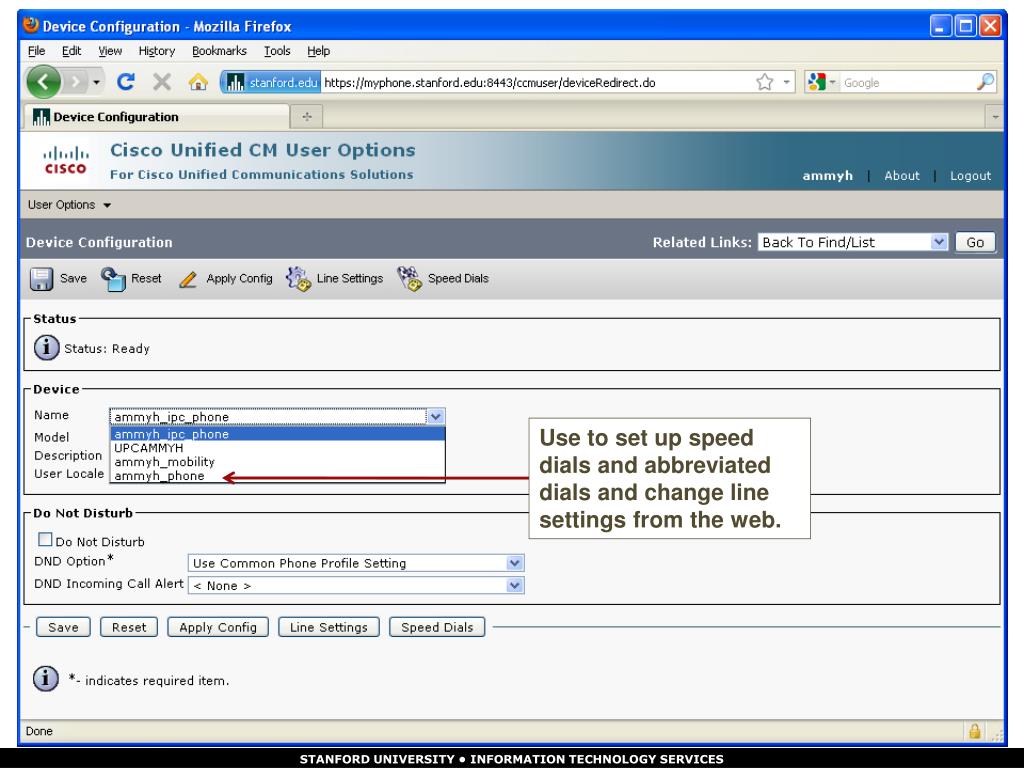This screenshot has height=768, width=1024.
Task: Open the File menu
Action: point(37,51)
